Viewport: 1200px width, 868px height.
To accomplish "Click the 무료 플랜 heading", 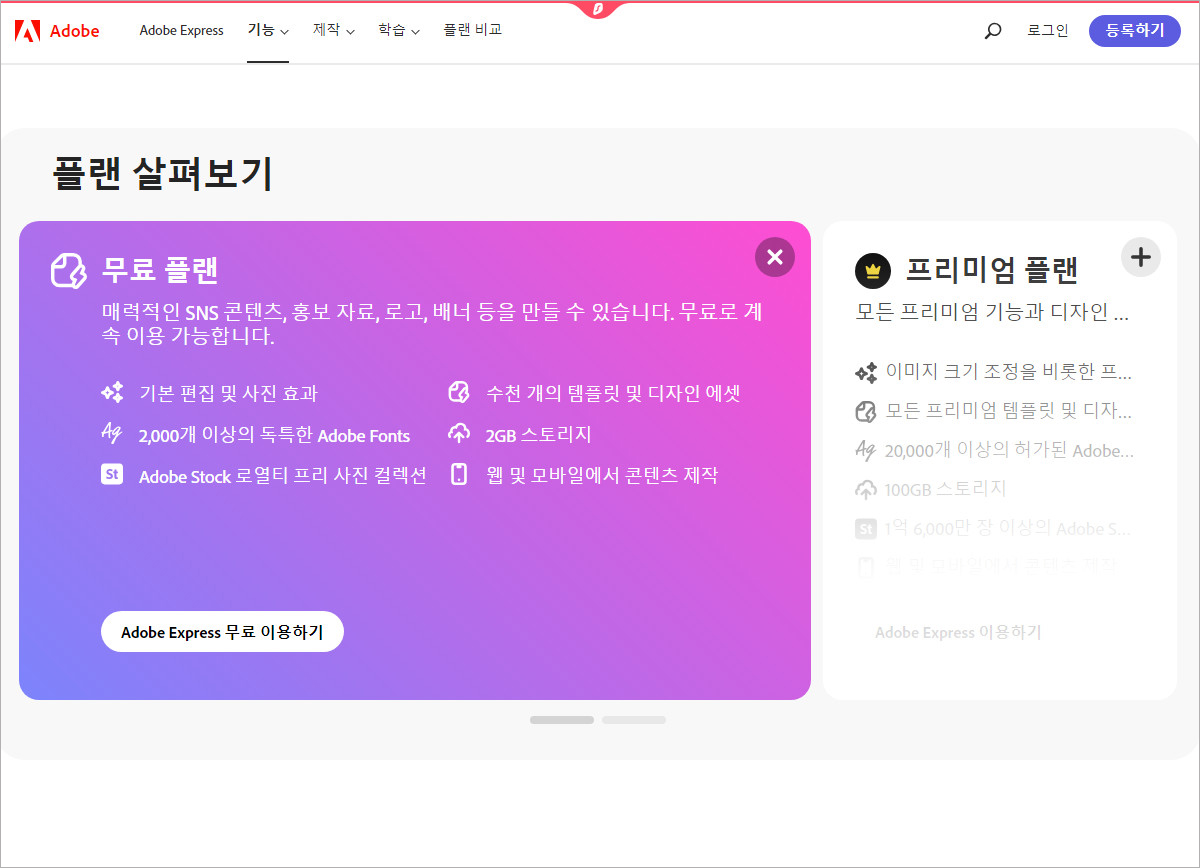I will pyautogui.click(x=160, y=270).
